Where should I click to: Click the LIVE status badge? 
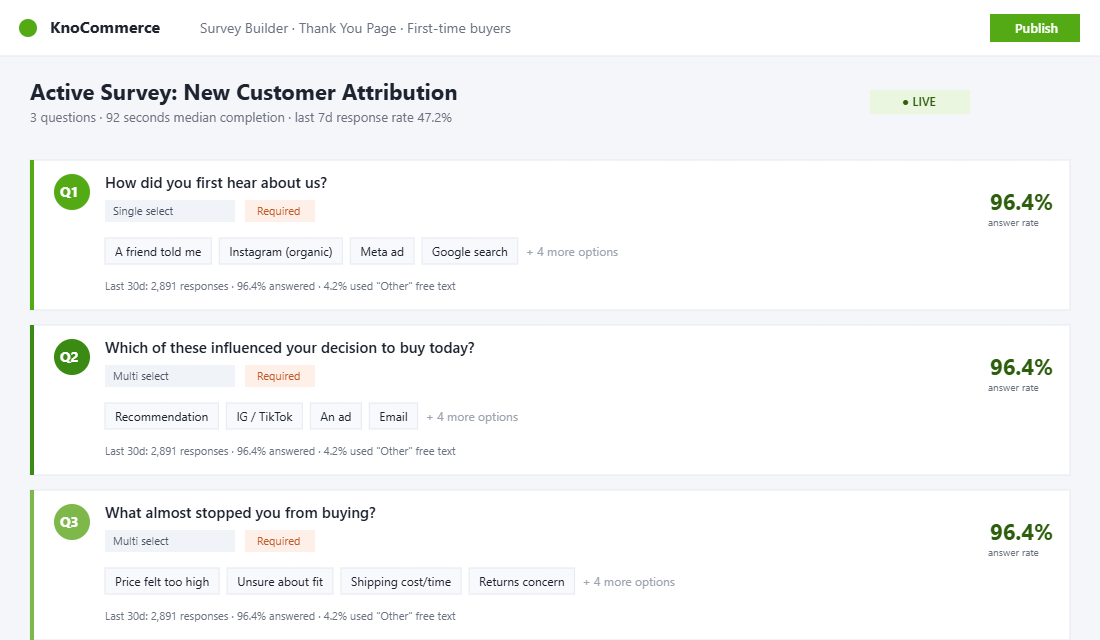(920, 102)
